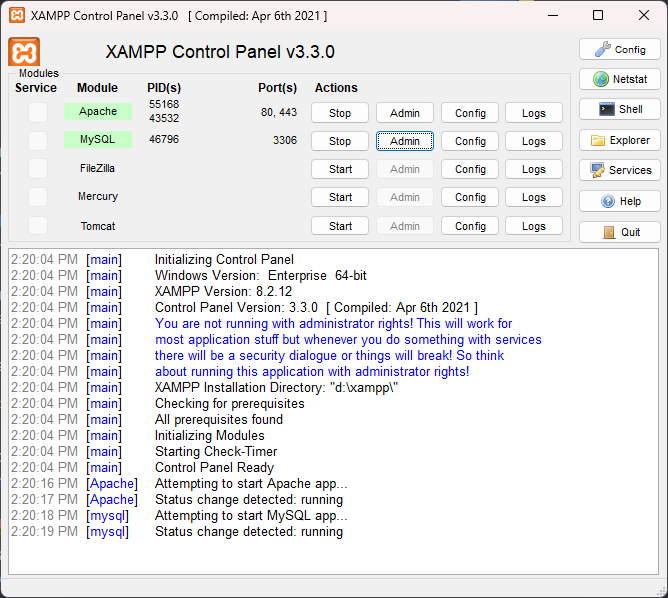Click the Help question-mark icon
This screenshot has height=598, width=668.
coord(608,201)
